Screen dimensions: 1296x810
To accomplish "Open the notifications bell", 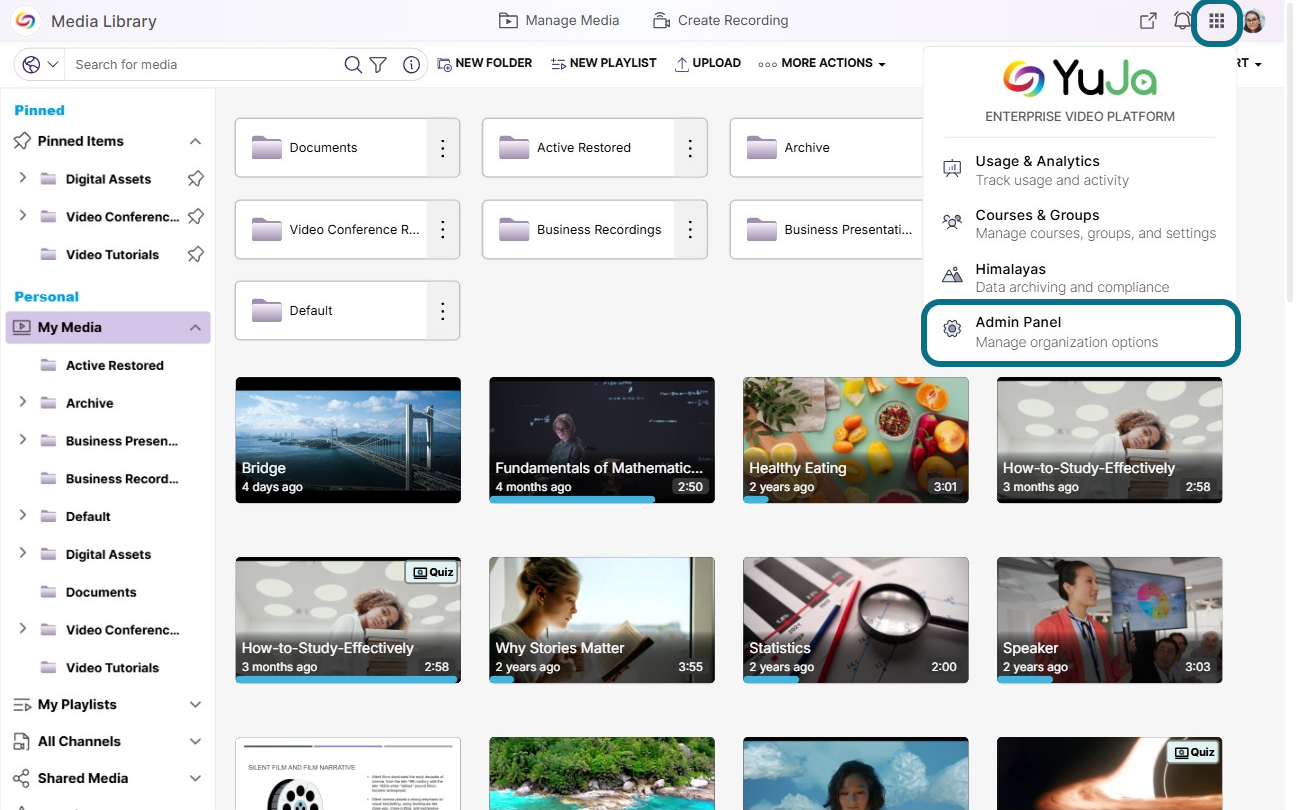I will pos(1183,21).
